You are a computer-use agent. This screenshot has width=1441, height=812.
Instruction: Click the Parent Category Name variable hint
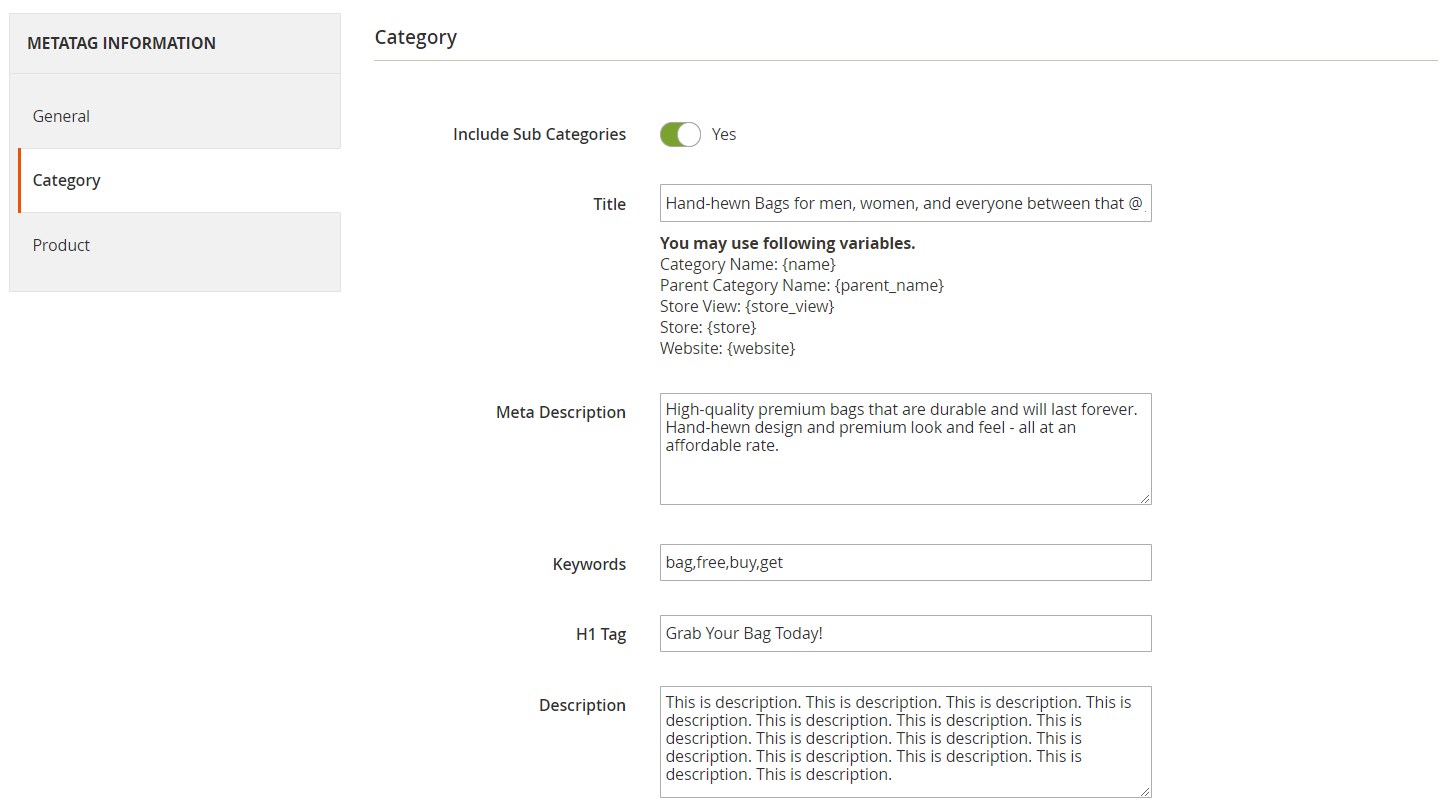801,285
